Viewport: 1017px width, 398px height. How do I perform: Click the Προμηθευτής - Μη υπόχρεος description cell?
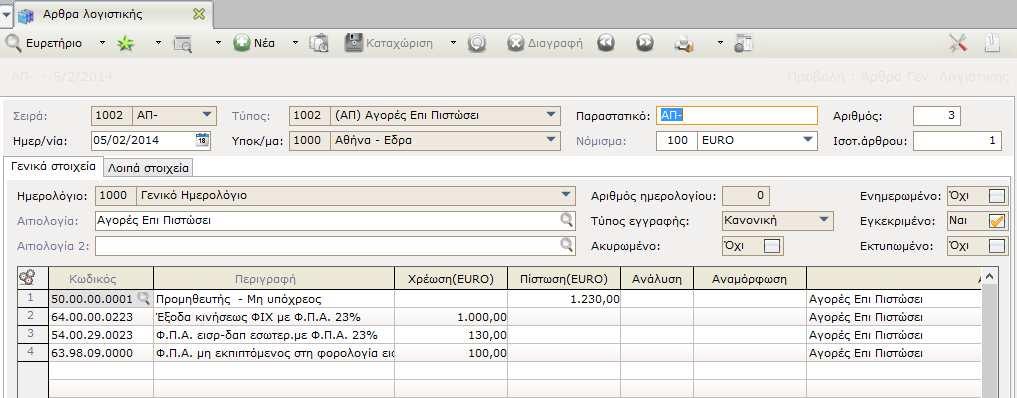tap(274, 299)
